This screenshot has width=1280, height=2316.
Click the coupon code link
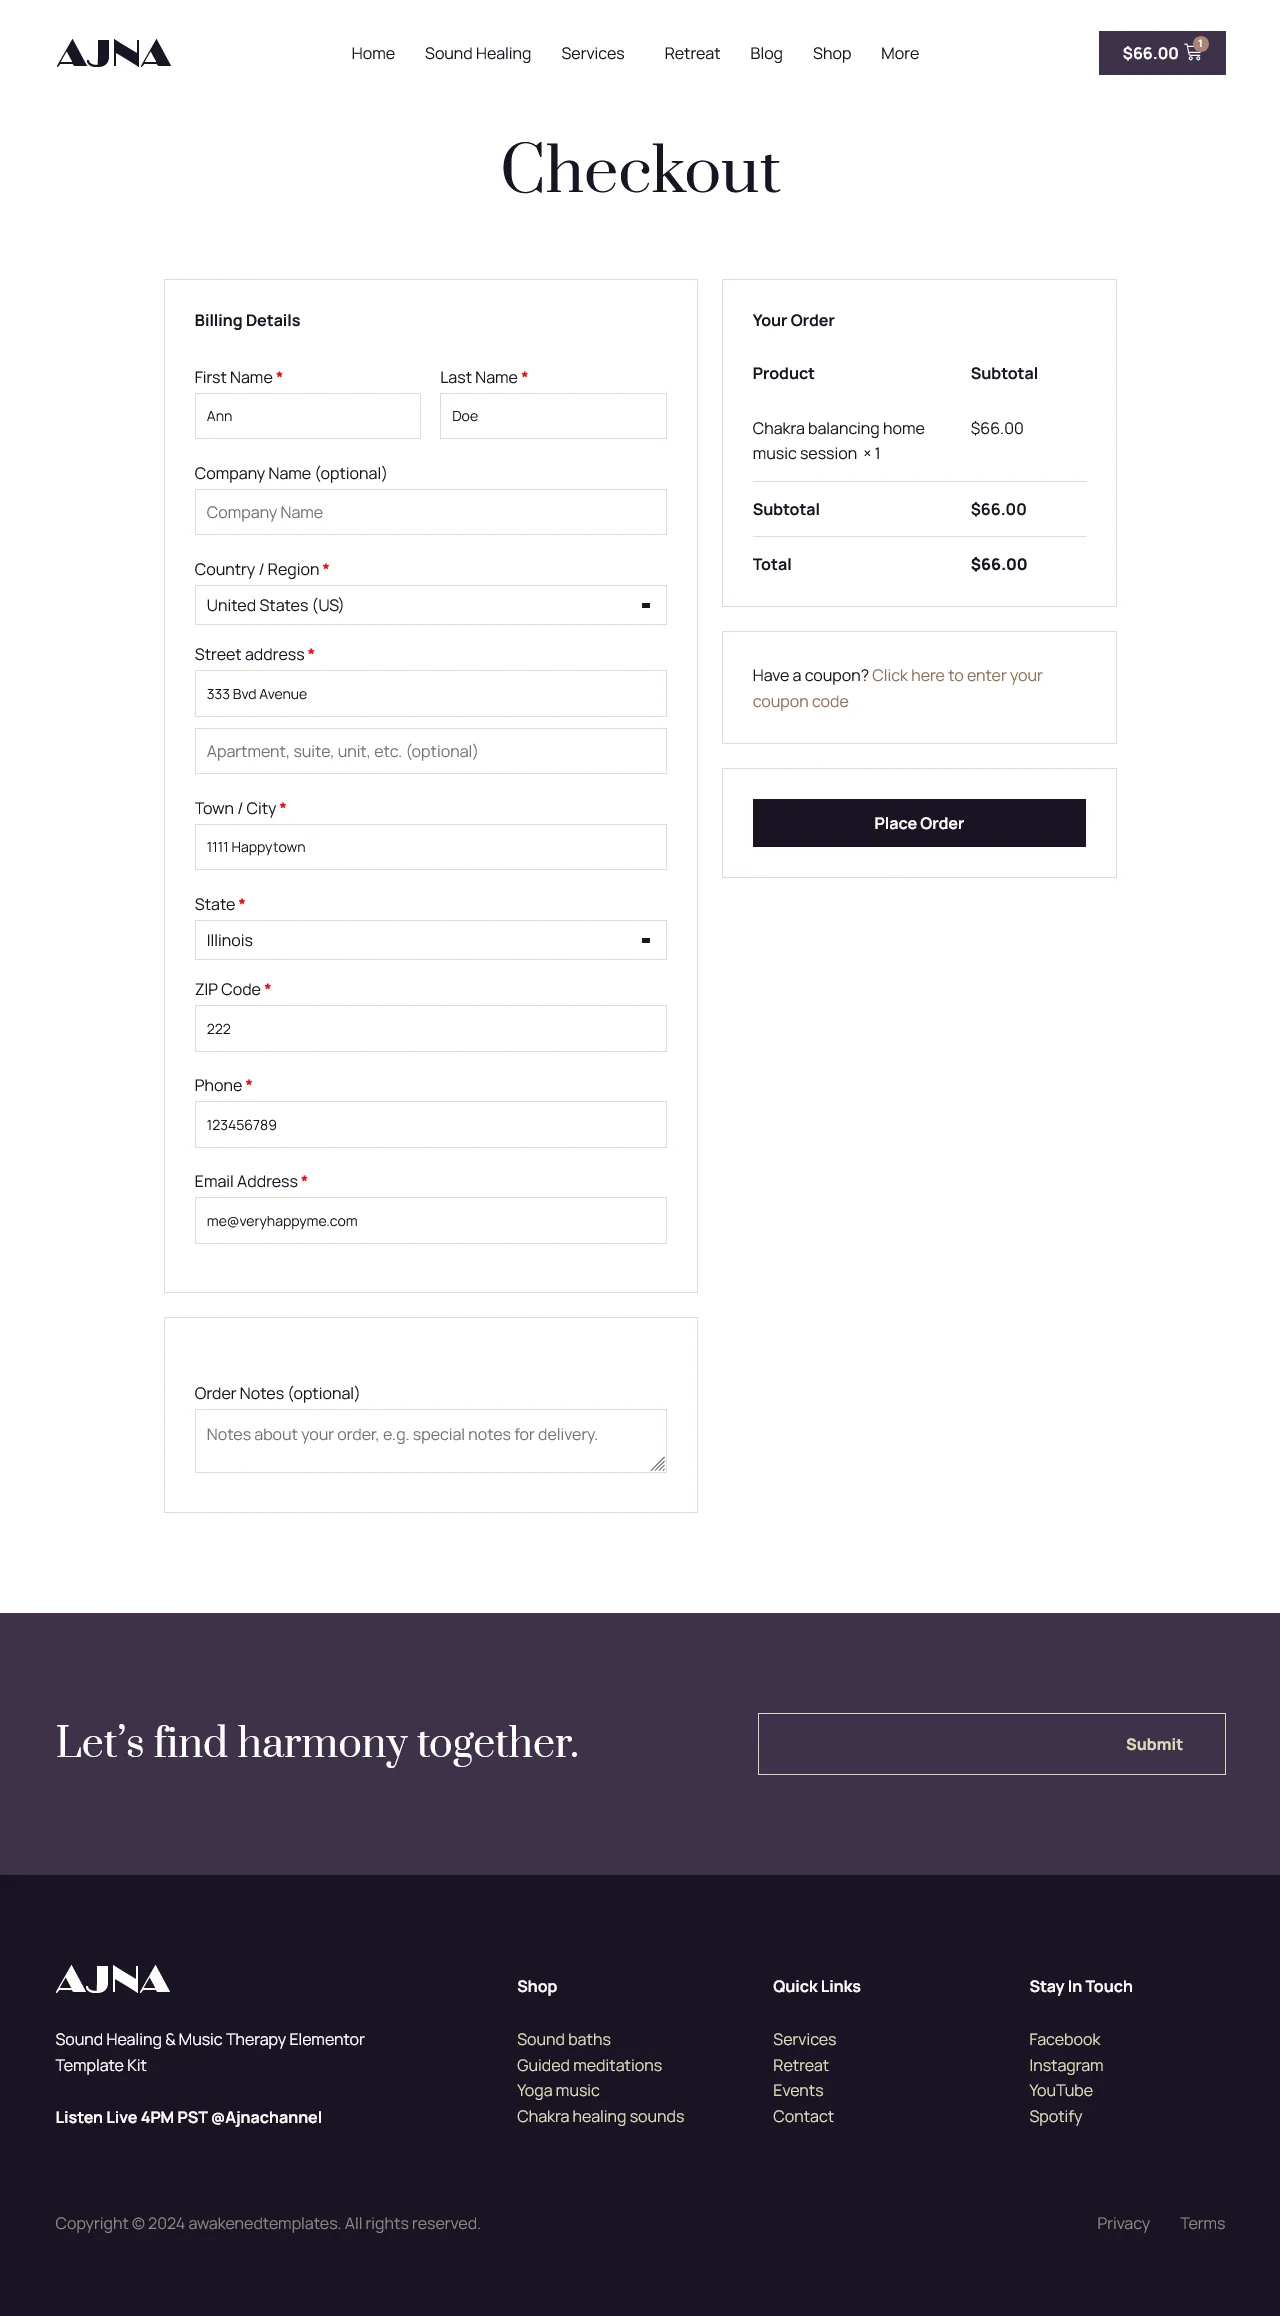click(x=897, y=688)
